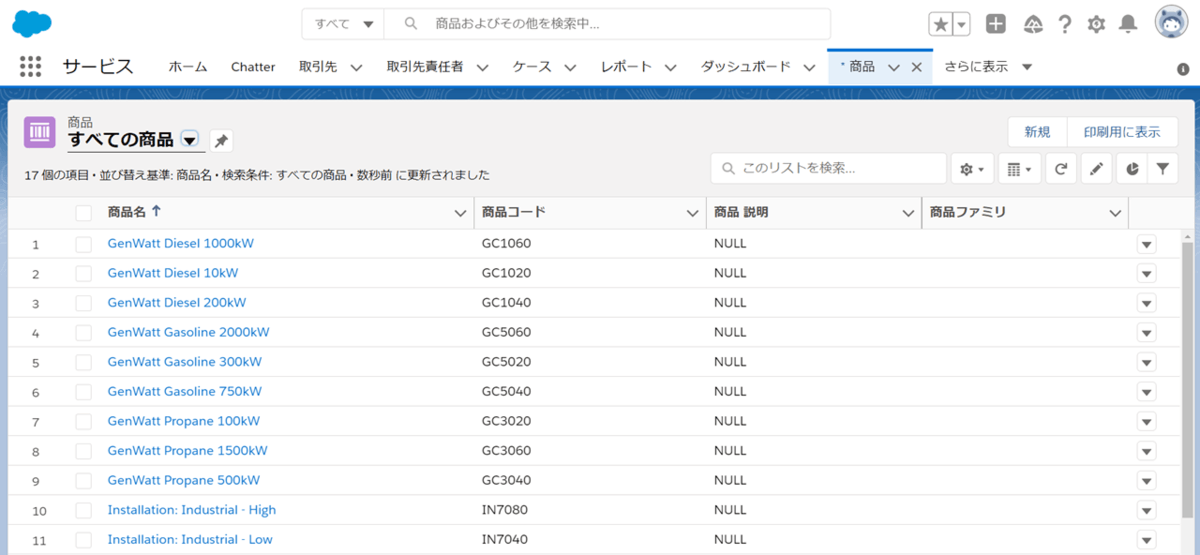Open row actions for GenWatt Diesel 10kW
Viewport: 1200px width, 555px height.
[1146, 273]
